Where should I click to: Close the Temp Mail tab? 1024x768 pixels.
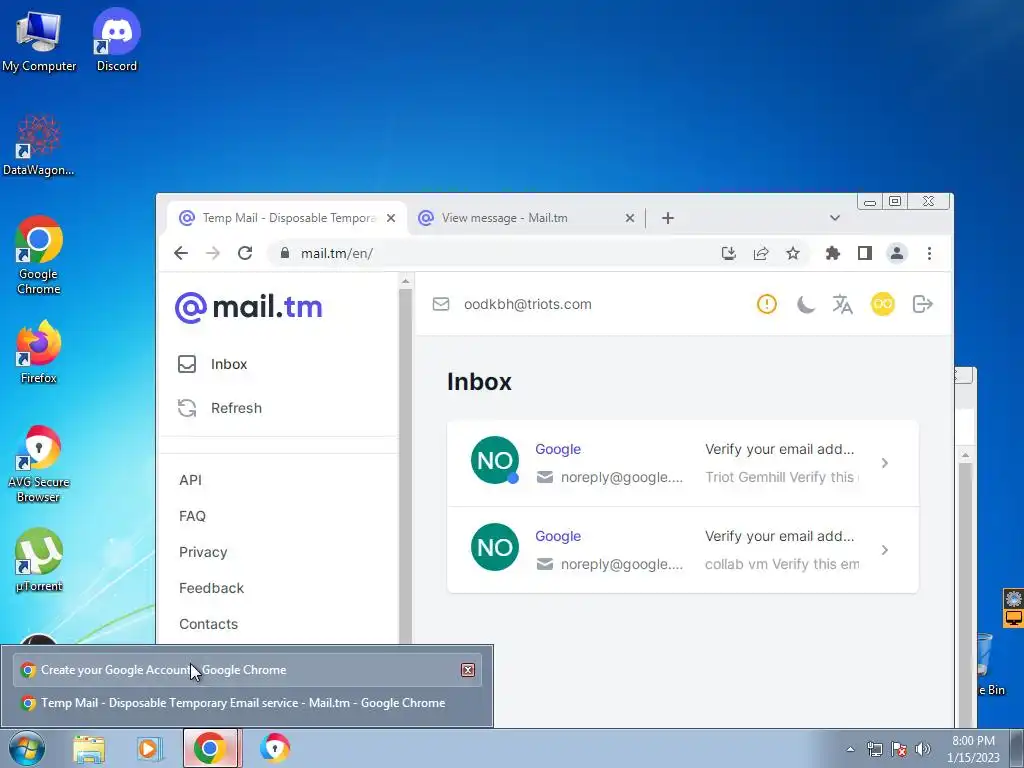391,218
